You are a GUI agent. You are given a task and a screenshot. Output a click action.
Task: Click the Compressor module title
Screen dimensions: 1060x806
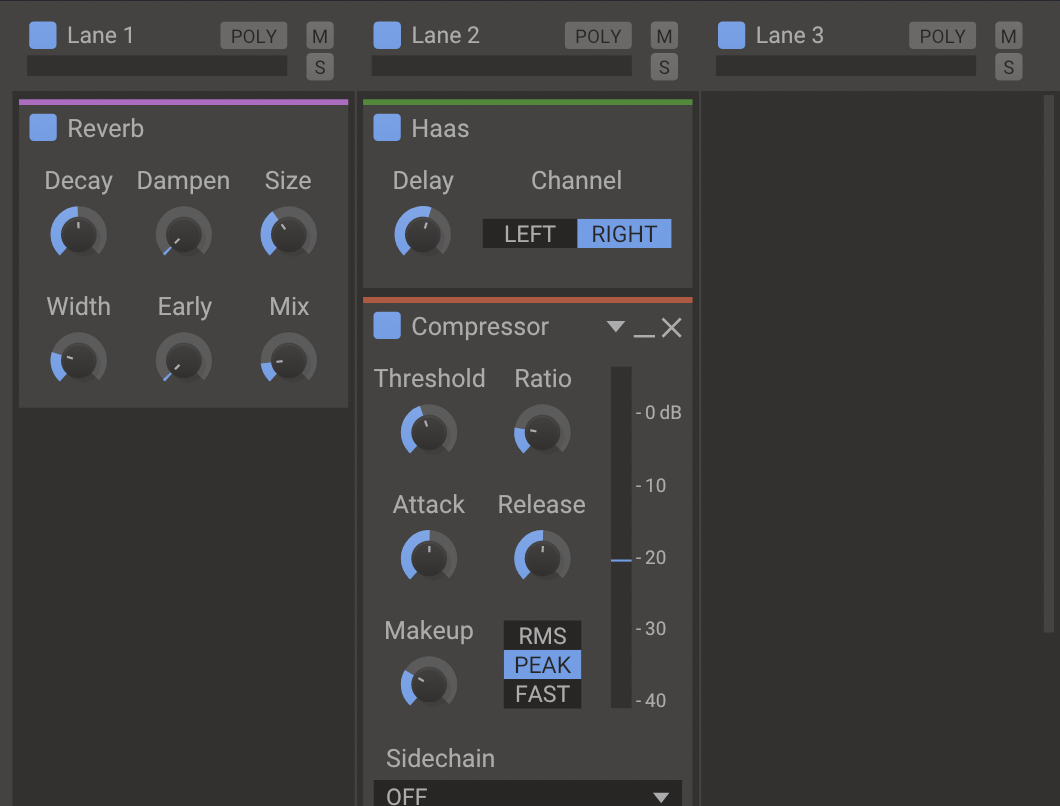point(480,327)
